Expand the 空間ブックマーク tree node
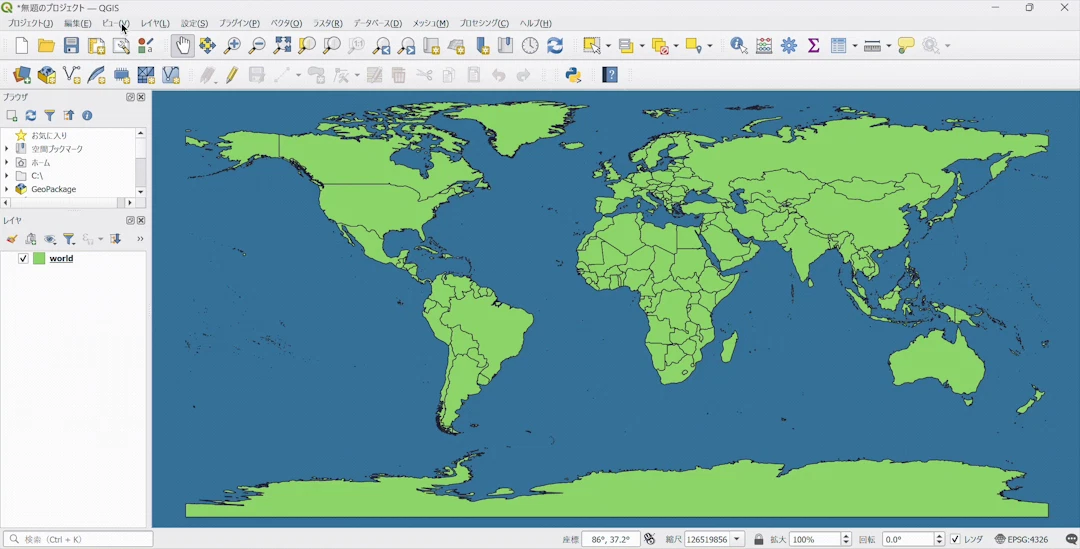 click(x=7, y=149)
